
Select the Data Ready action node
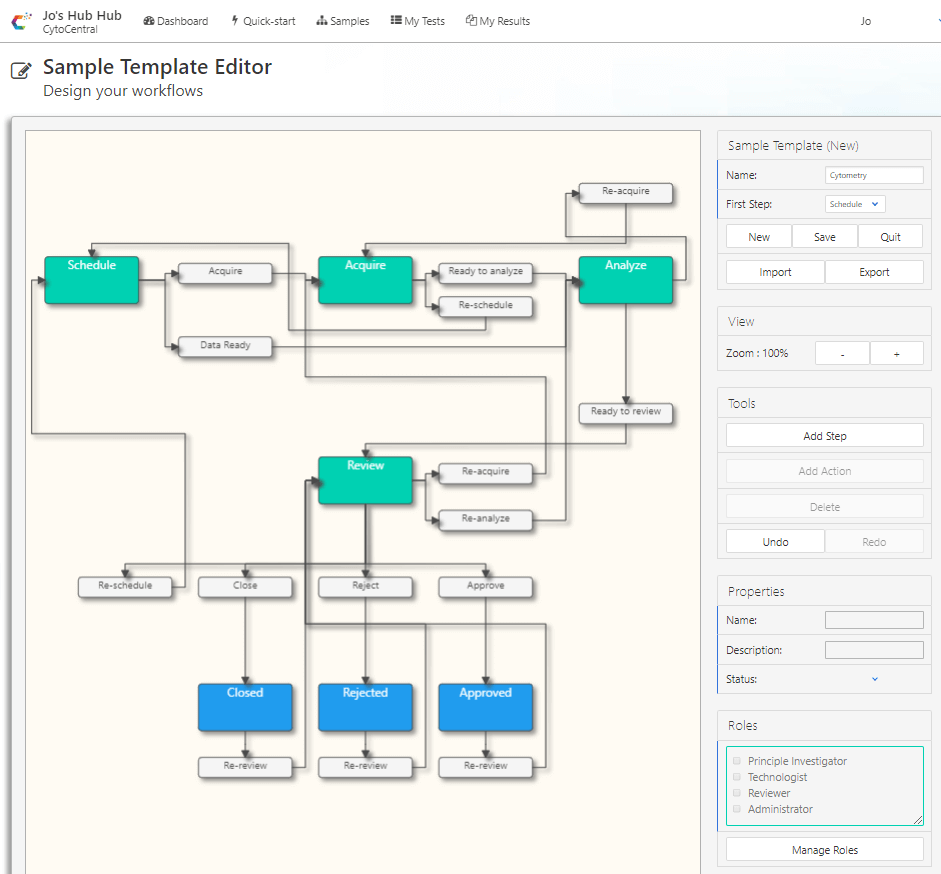[x=225, y=347]
